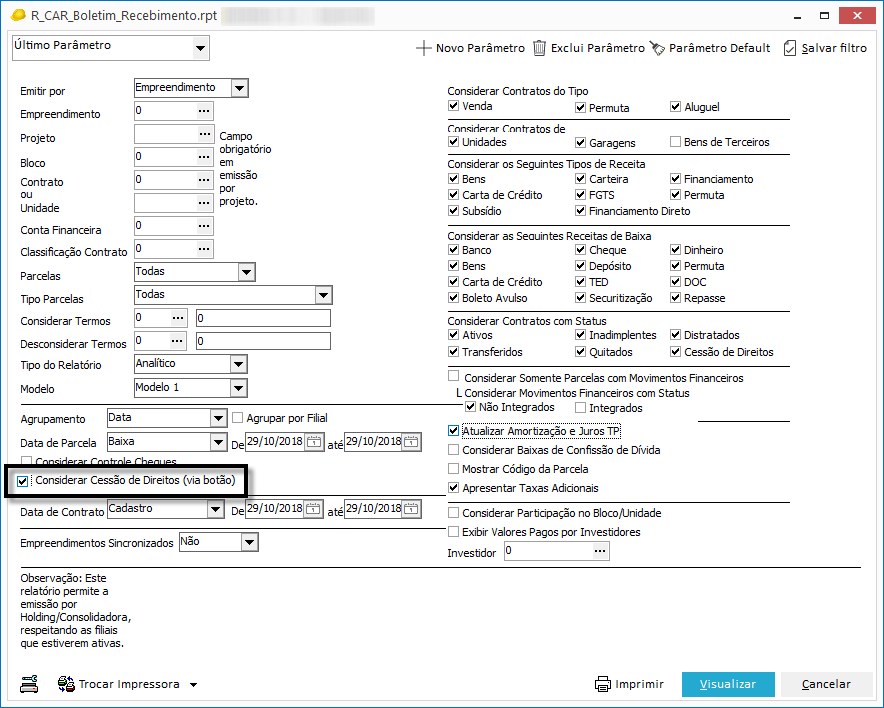
Task: Click the Salvar filtro clipboard icon
Action: (790, 48)
